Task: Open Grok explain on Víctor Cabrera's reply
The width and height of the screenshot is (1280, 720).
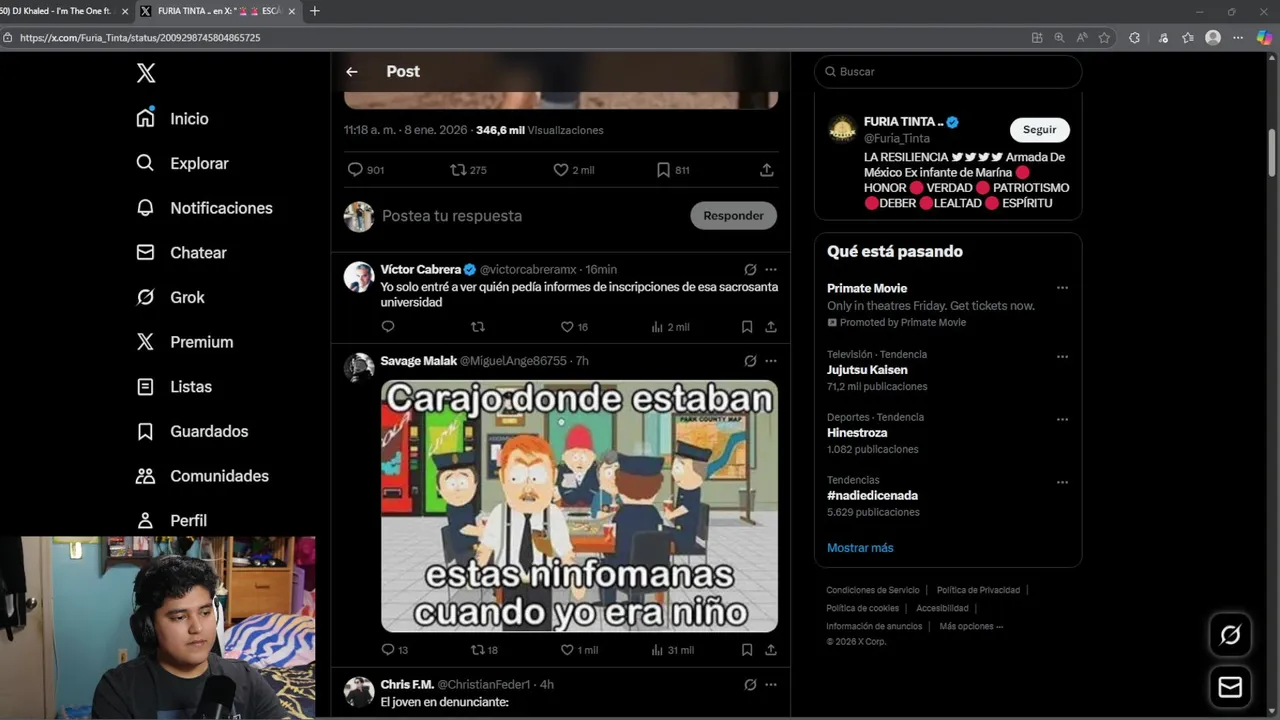Action: tap(750, 270)
